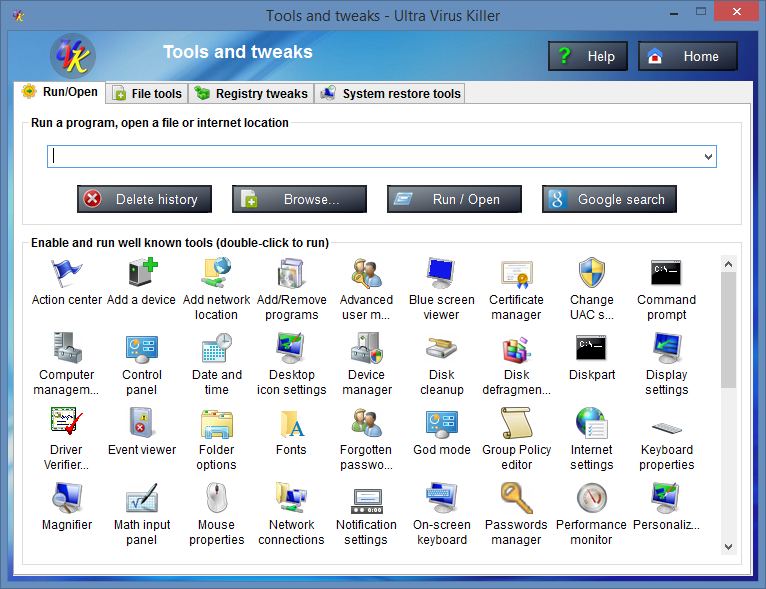This screenshot has height=589, width=766.
Task: Select Driver Verifier icon
Action: click(x=66, y=423)
